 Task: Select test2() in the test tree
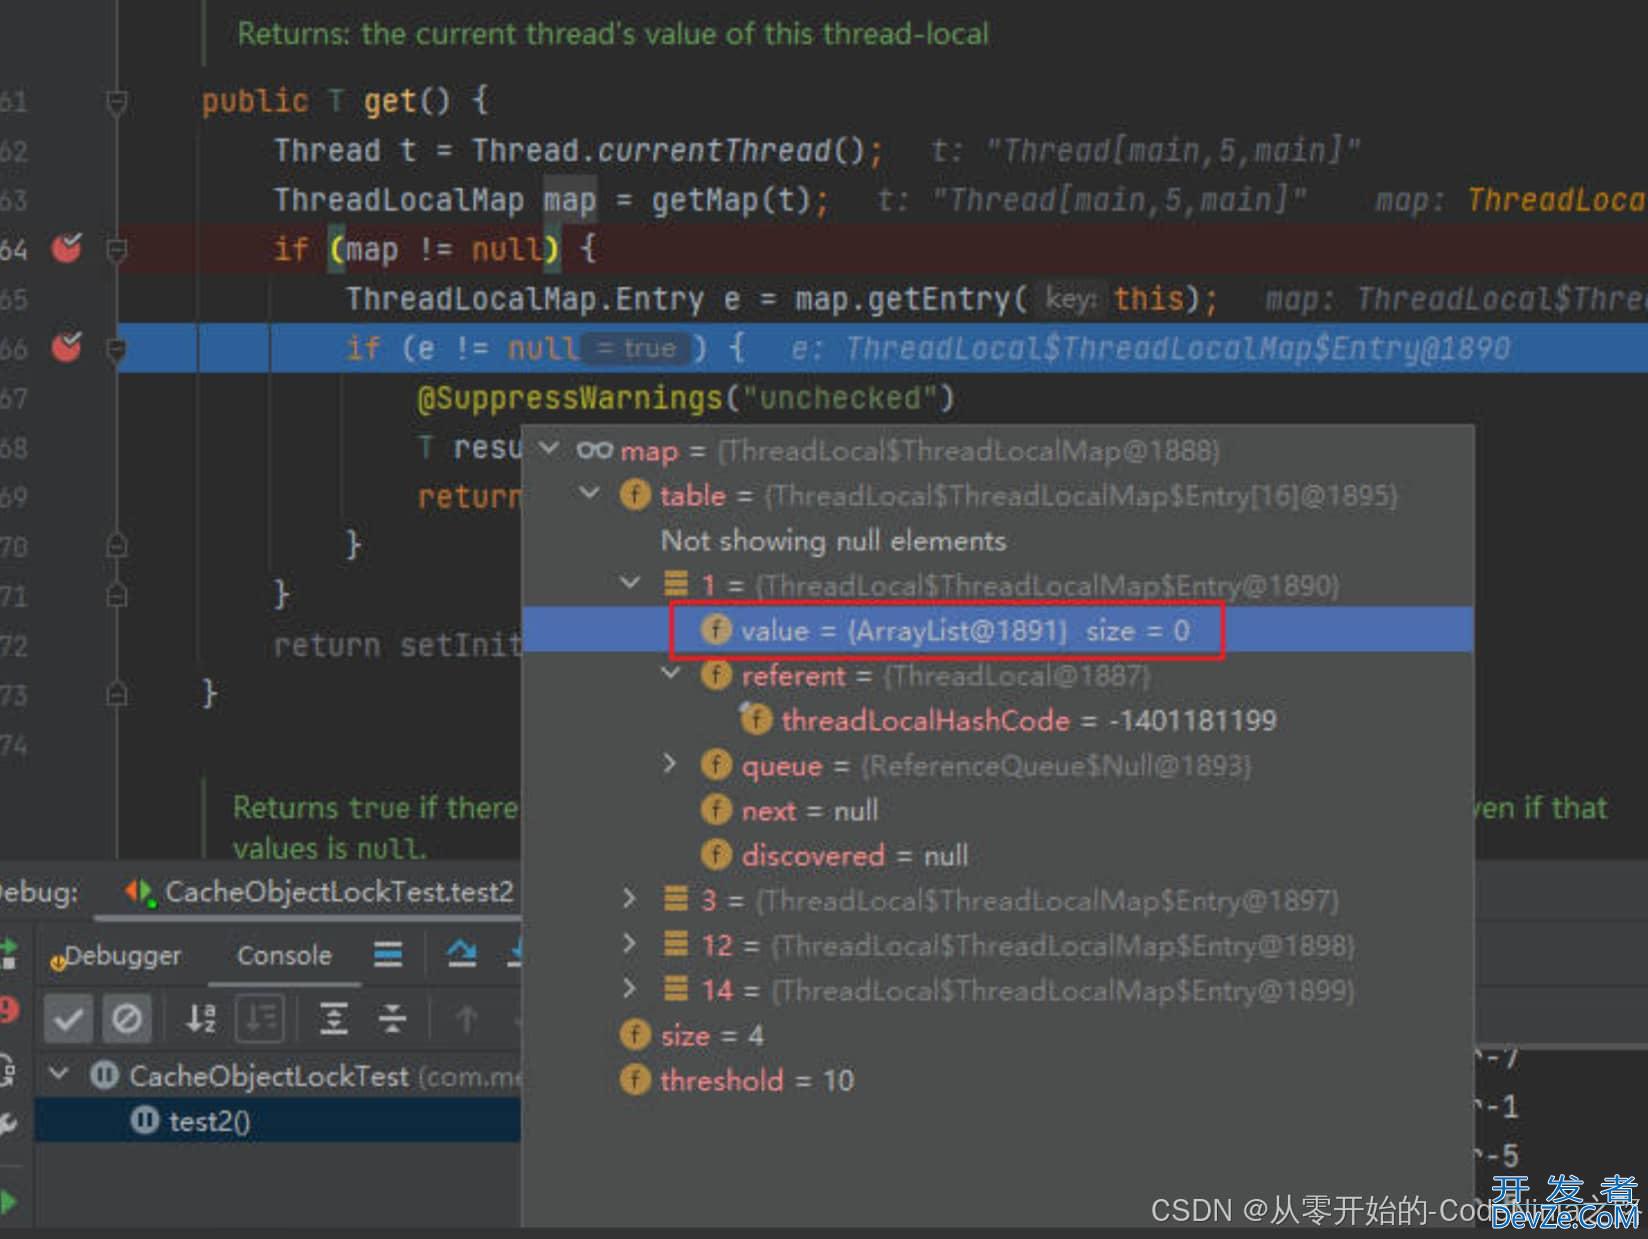278,1121
